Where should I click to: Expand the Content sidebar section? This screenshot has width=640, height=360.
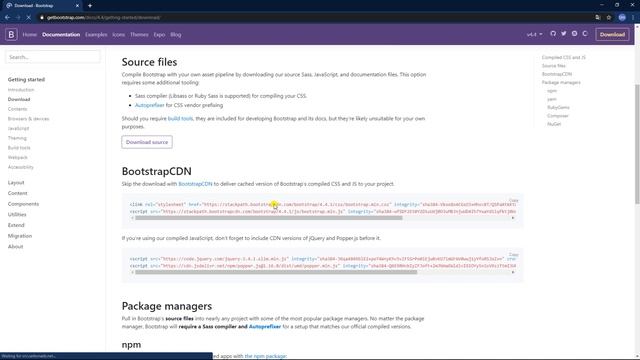coord(18,193)
